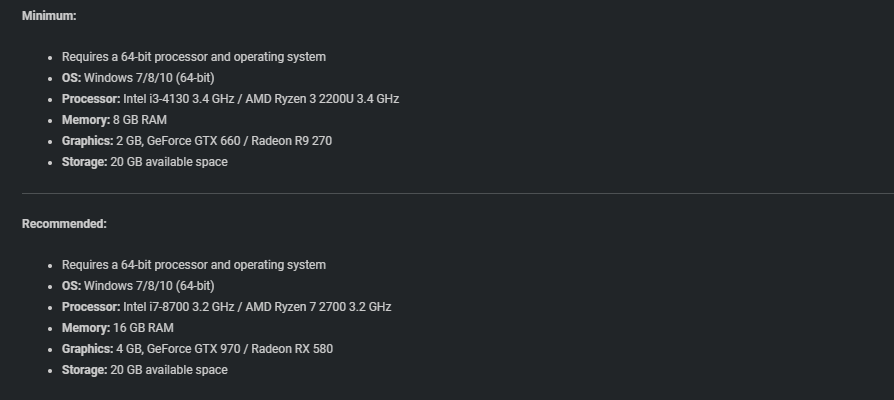894x400 pixels.
Task: Click the Radeon RX 580 text
Action: point(292,349)
